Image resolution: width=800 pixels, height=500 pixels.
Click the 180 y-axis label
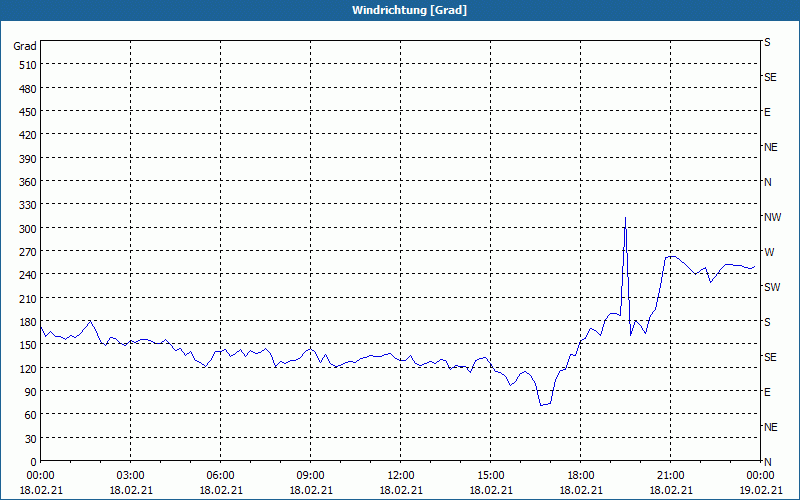[28, 322]
